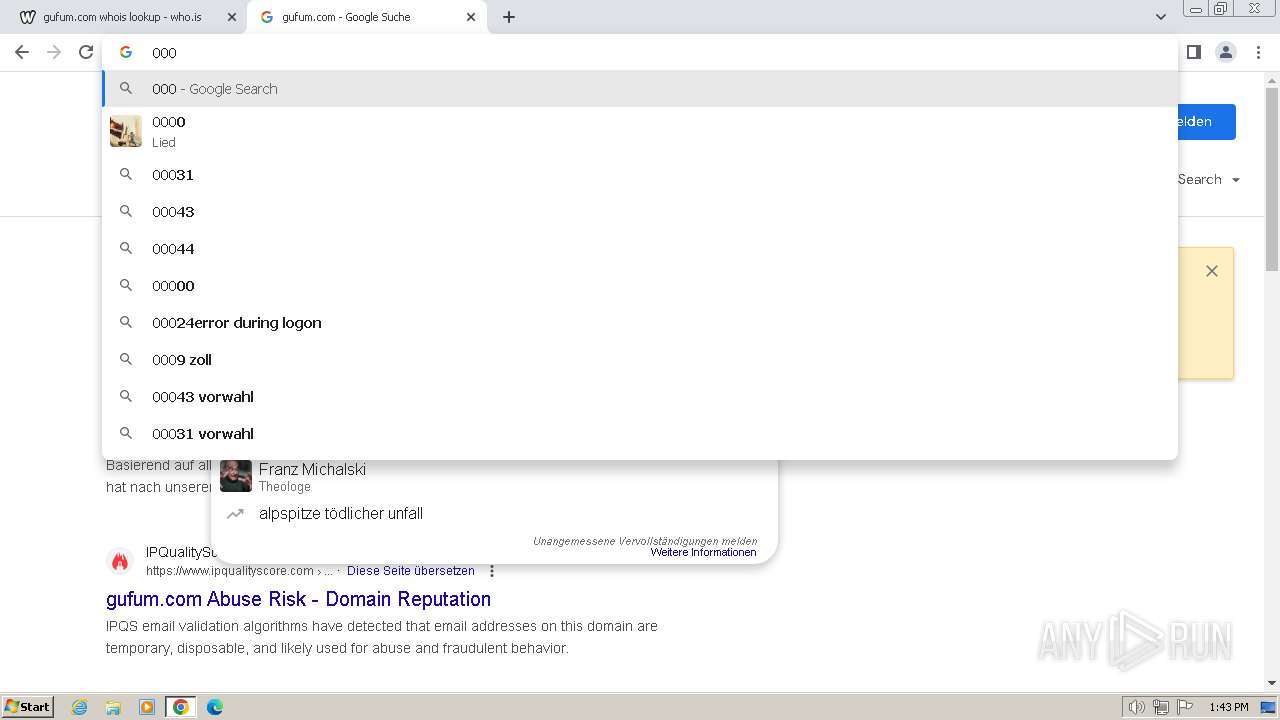Viewport: 1280px width, 720px height.
Task: Click 'Diese Seite übersetzen' link
Action: point(411,571)
